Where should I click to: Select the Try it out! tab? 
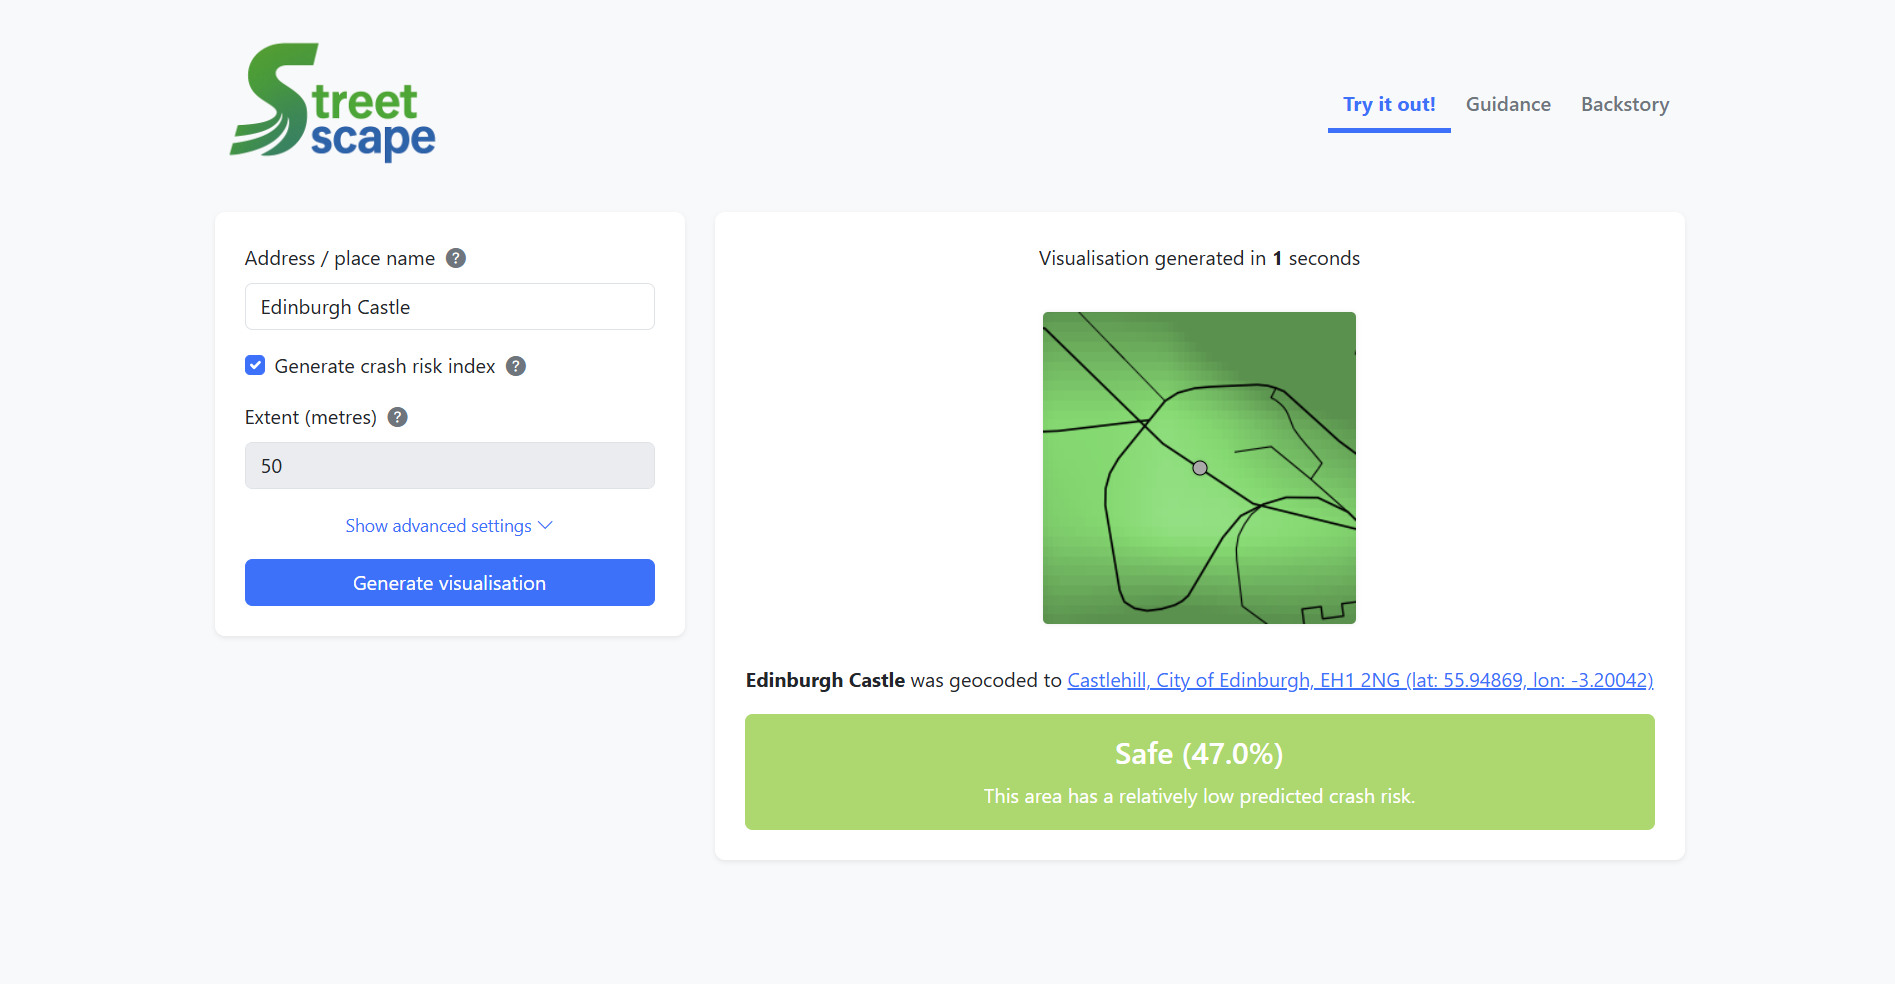tap(1389, 105)
